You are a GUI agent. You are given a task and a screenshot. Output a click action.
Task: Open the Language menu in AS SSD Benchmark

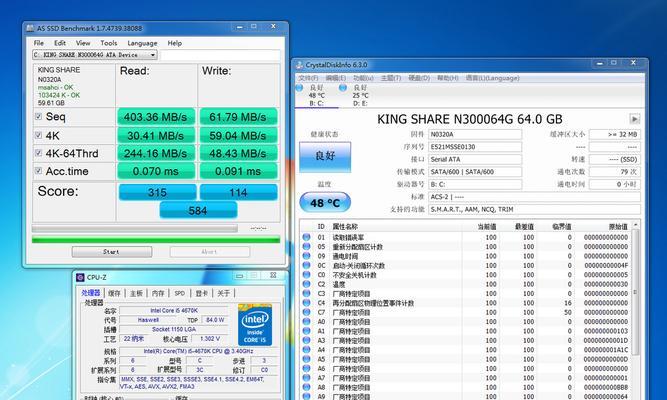click(142, 43)
